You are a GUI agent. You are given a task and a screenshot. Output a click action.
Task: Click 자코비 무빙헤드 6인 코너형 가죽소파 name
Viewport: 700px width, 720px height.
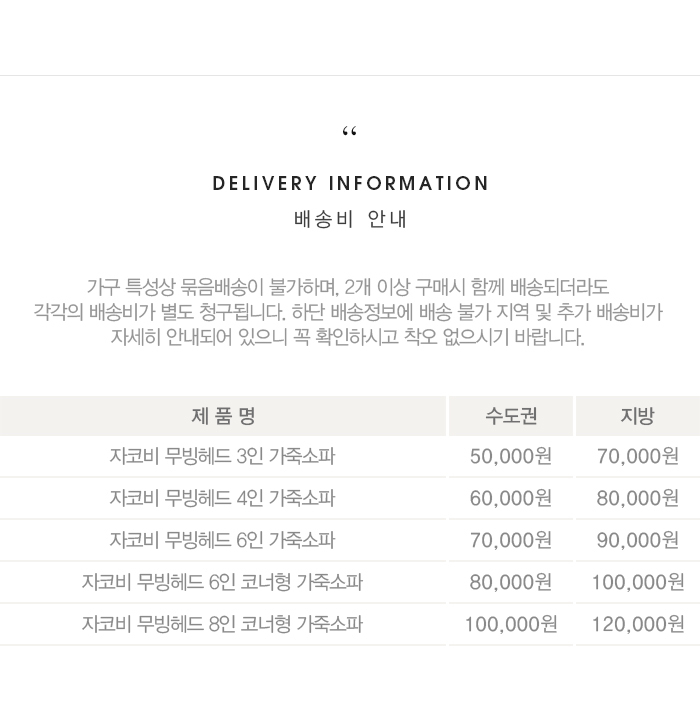point(222,582)
